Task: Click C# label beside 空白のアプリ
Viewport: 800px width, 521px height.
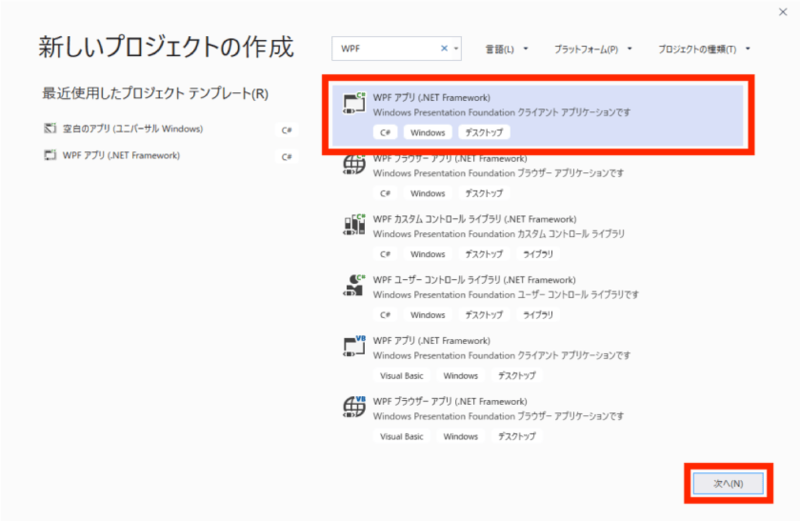Action: pos(287,130)
